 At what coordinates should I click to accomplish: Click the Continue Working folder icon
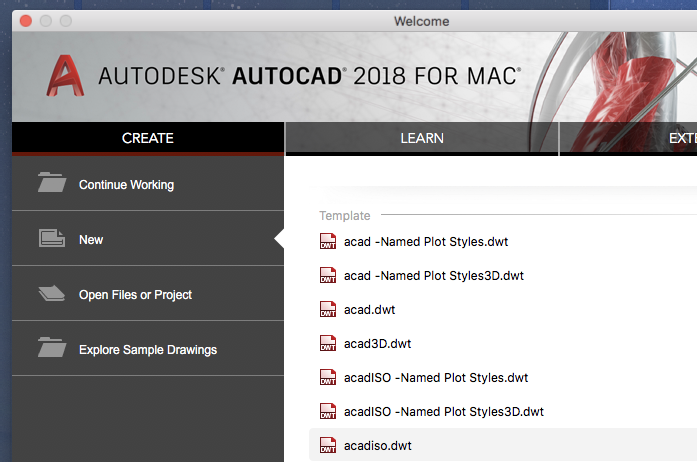point(52,182)
